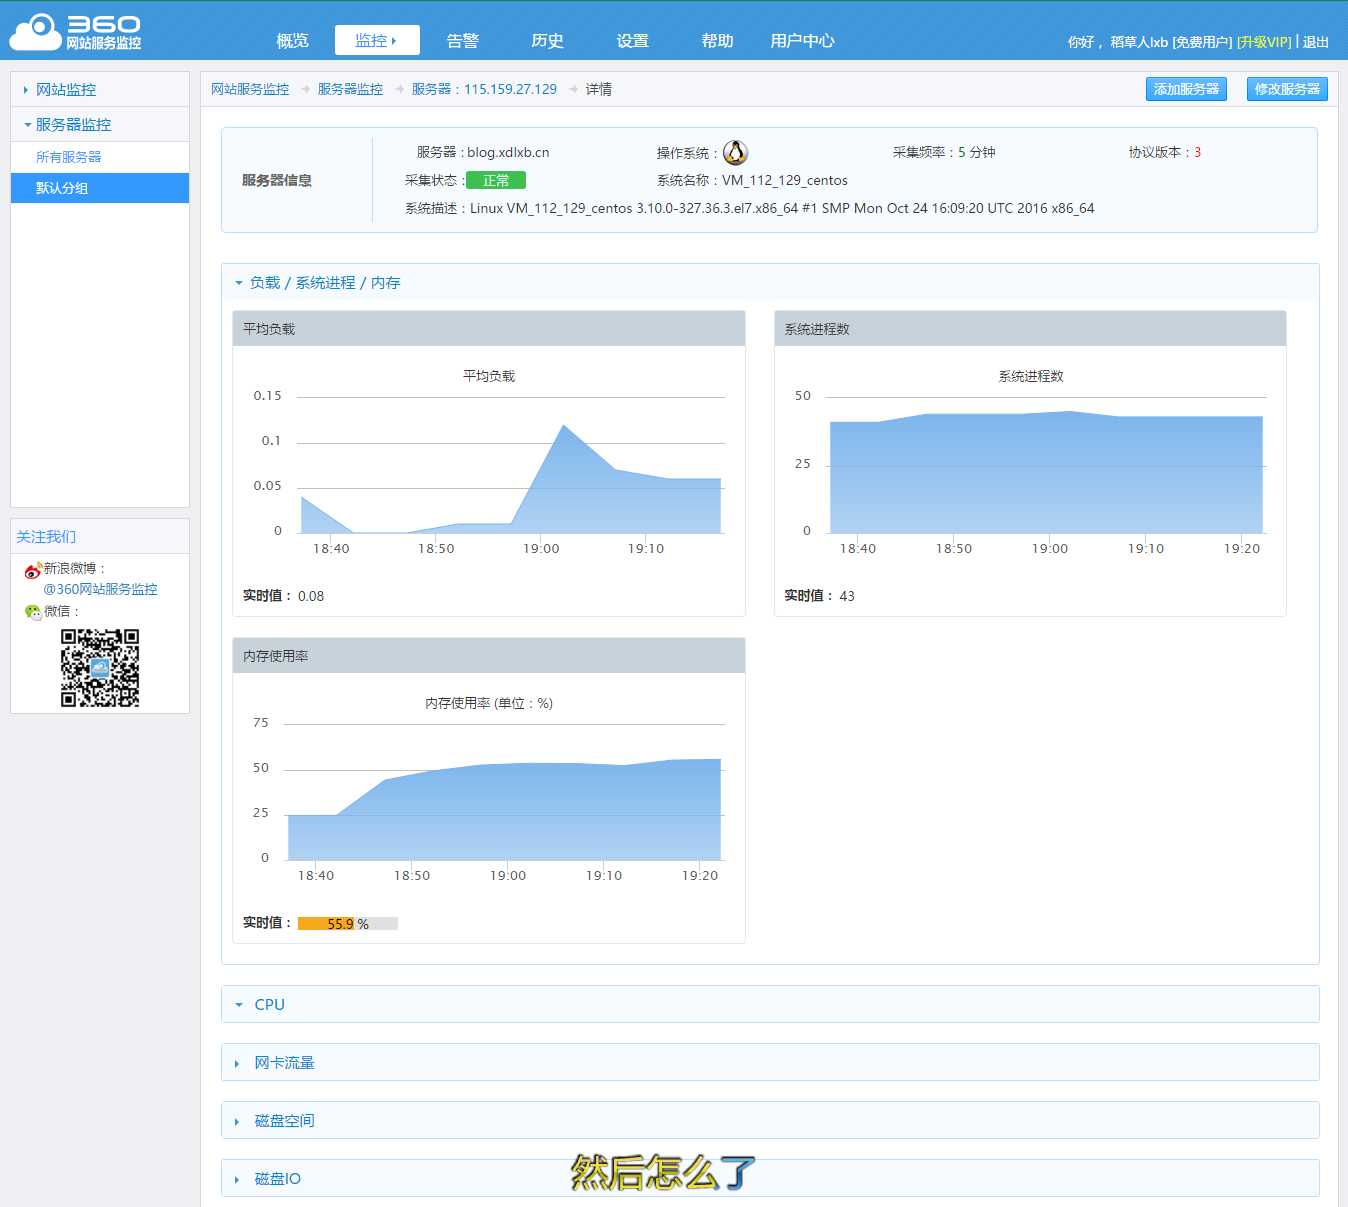Click the WeChat icon
This screenshot has width=1348, height=1207.
pyautogui.click(x=33, y=612)
